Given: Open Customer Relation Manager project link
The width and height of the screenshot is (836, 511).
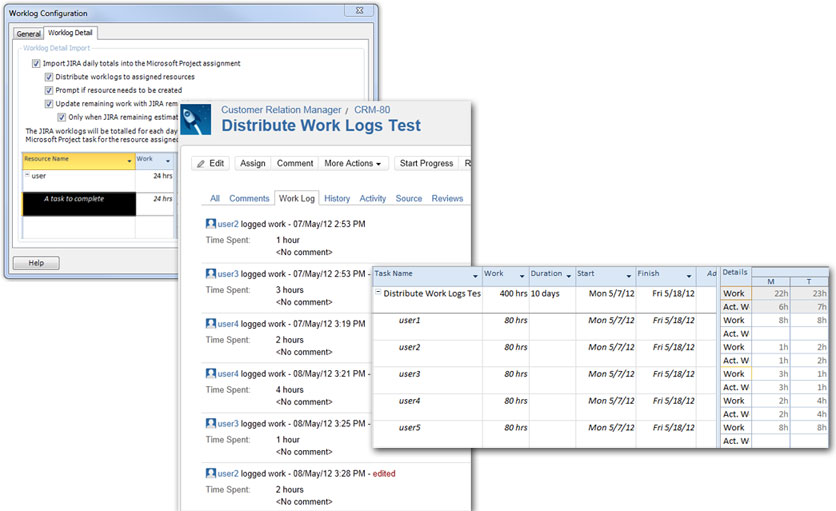Looking at the screenshot, I should (x=281, y=110).
